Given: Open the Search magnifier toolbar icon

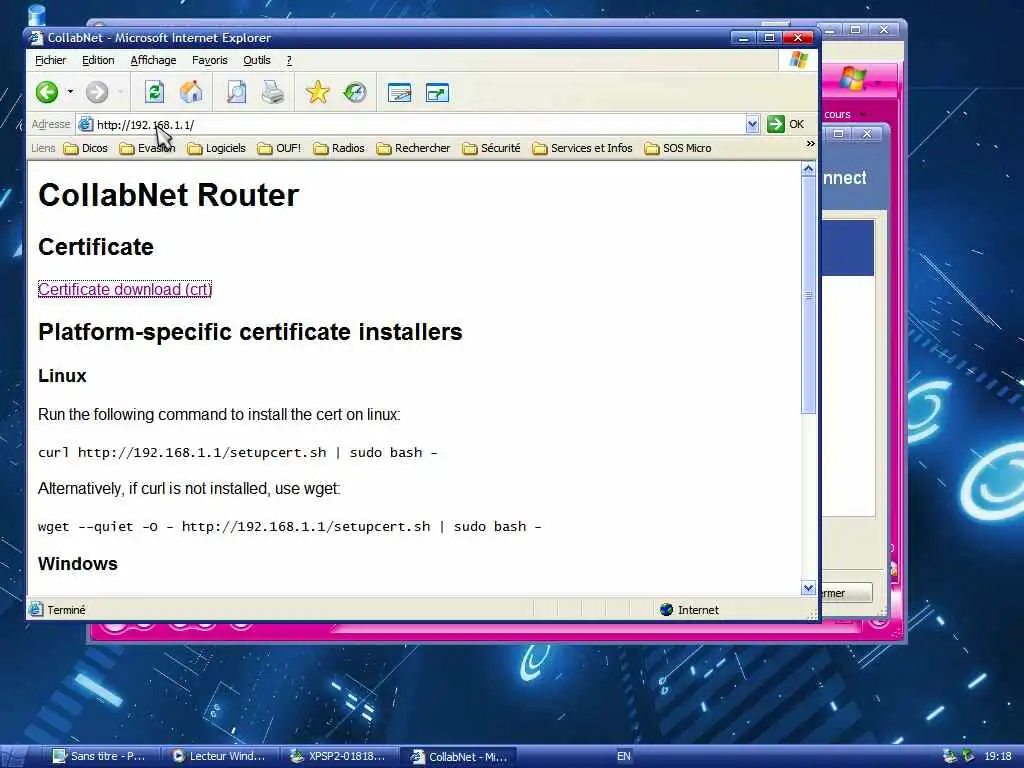Looking at the screenshot, I should pyautogui.click(x=236, y=92).
